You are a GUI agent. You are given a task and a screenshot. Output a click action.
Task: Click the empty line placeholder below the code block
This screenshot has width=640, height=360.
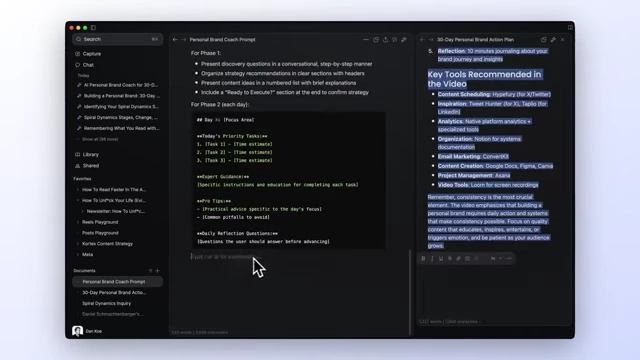pyautogui.click(x=224, y=257)
